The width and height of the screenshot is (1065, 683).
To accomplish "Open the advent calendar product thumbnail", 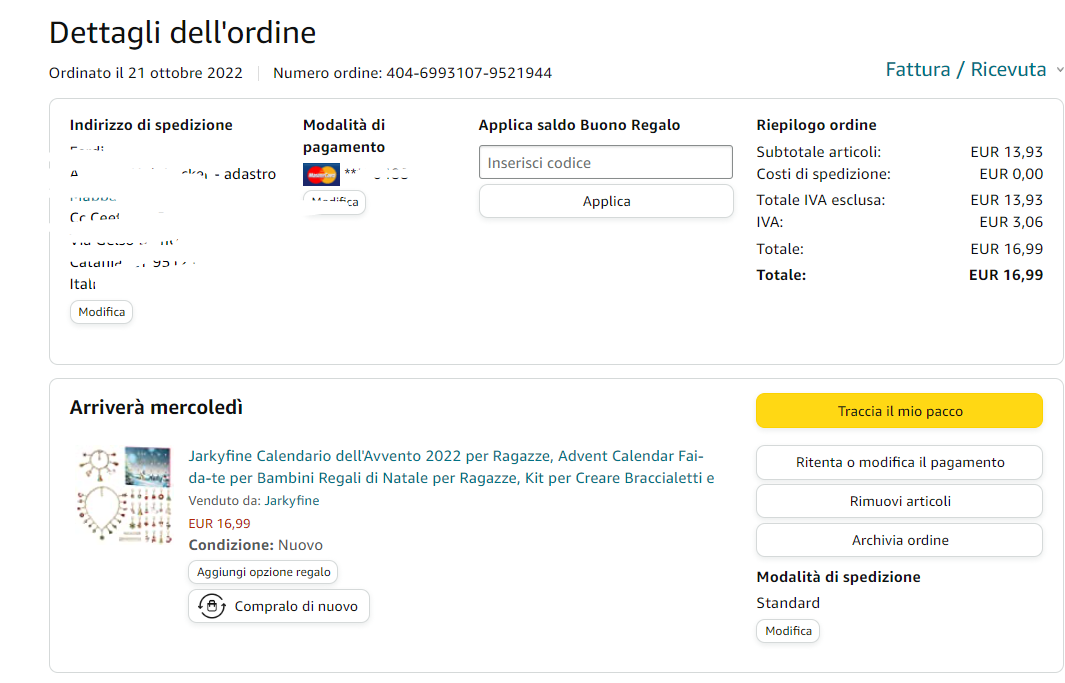I will point(124,495).
